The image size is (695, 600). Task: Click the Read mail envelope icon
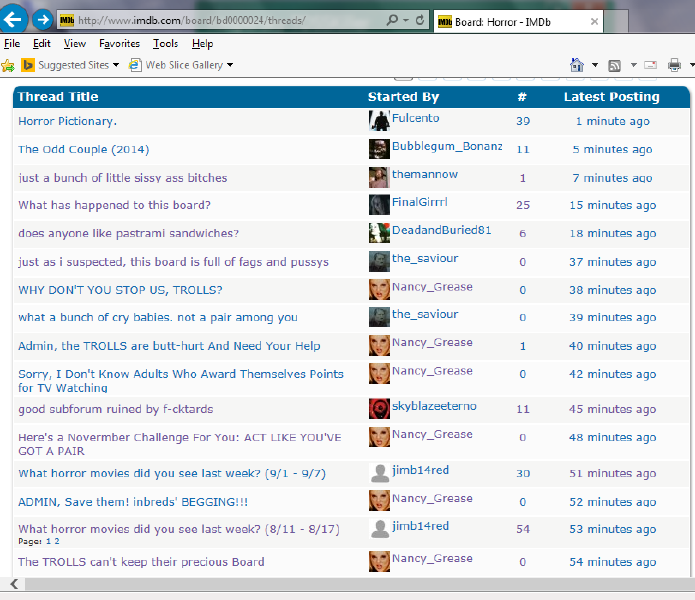pos(650,65)
